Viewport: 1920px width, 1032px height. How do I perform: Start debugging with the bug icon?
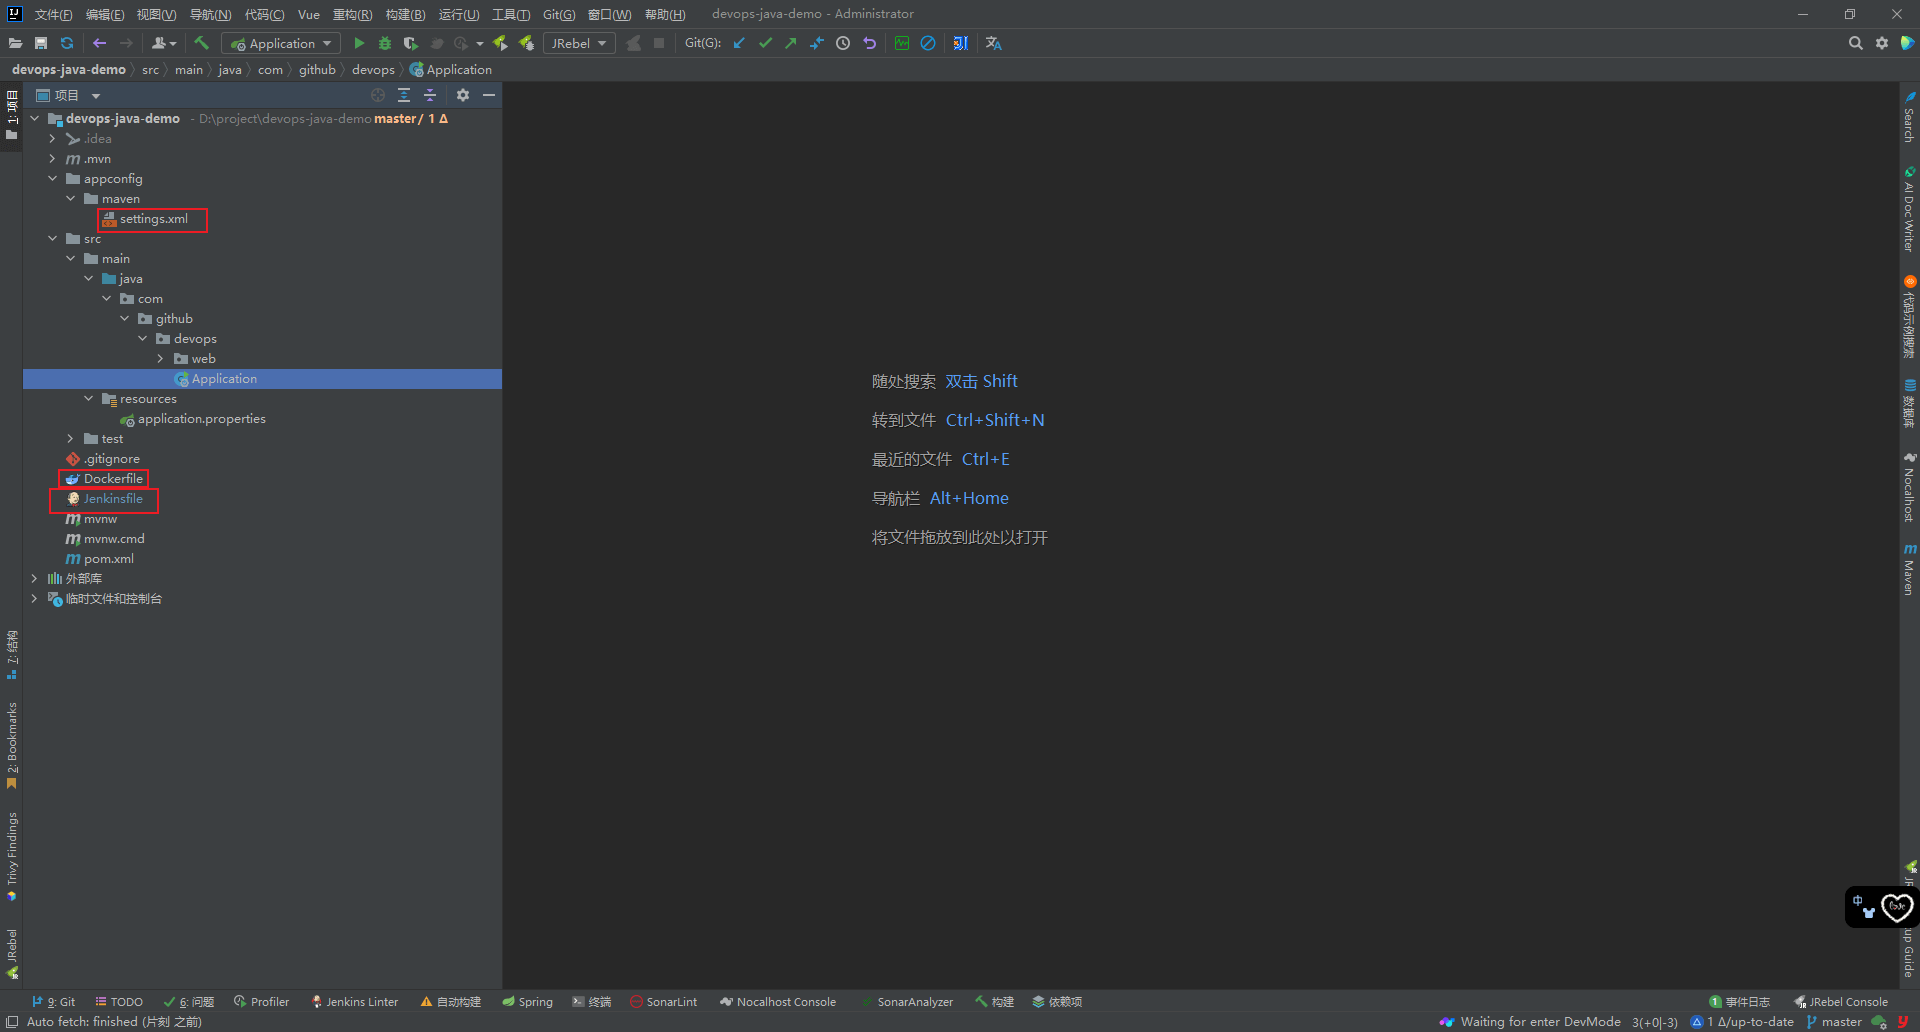pos(385,43)
